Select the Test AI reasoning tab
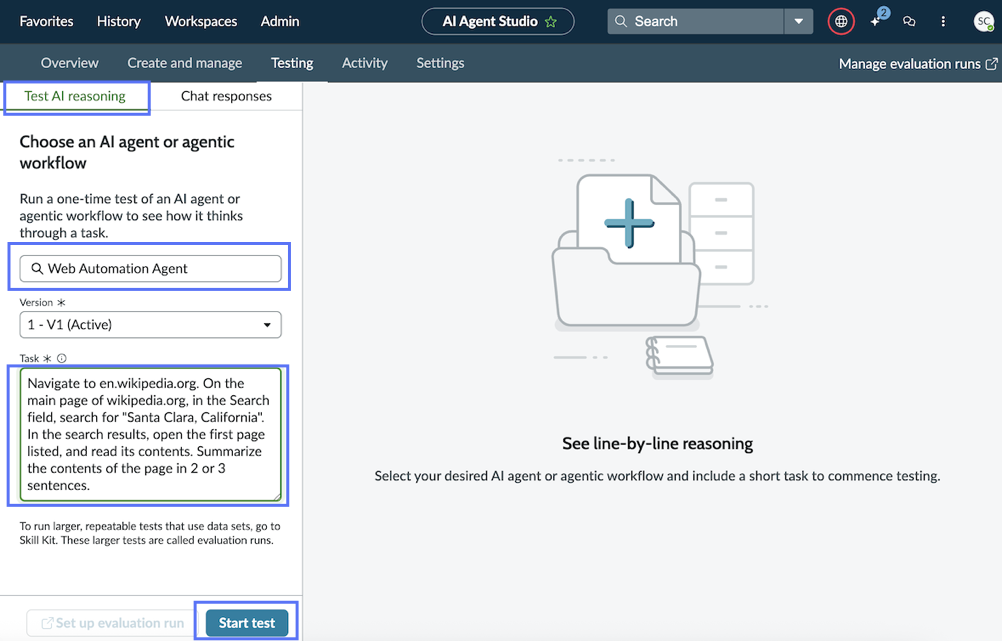This screenshot has width=1002, height=641. pos(75,97)
